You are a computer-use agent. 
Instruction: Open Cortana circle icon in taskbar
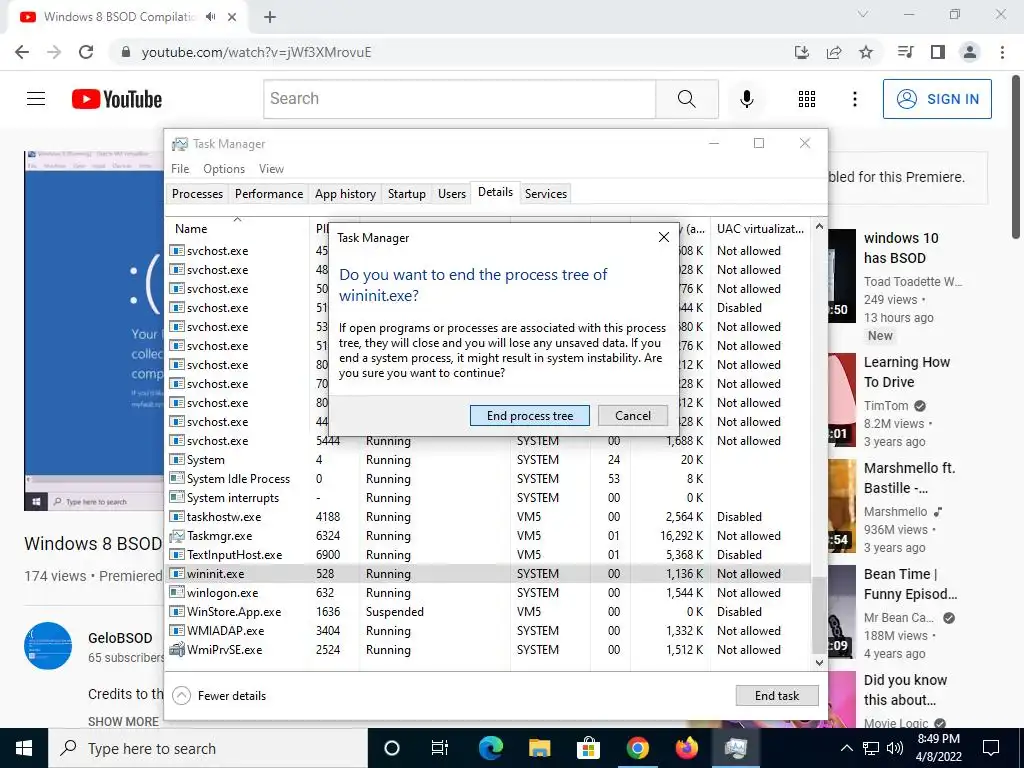pyautogui.click(x=391, y=748)
